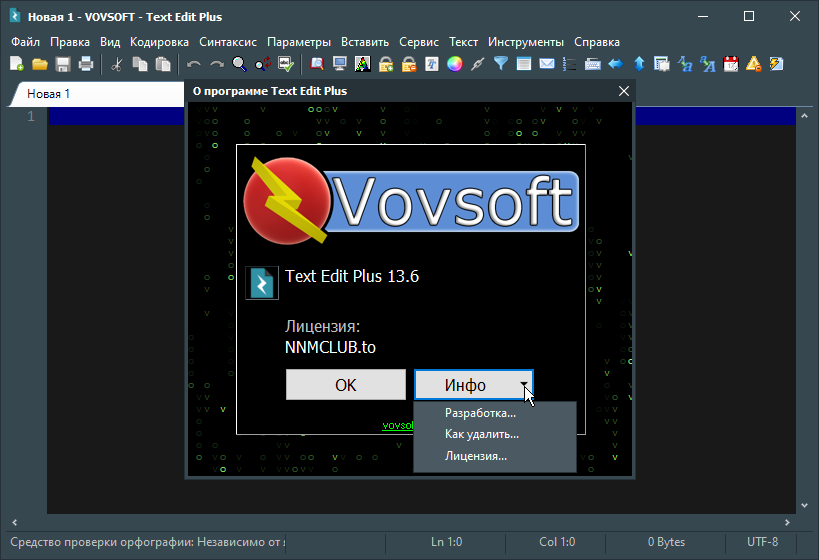Toggle the numbered lines icon
The width and height of the screenshot is (819, 560).
pos(569,64)
